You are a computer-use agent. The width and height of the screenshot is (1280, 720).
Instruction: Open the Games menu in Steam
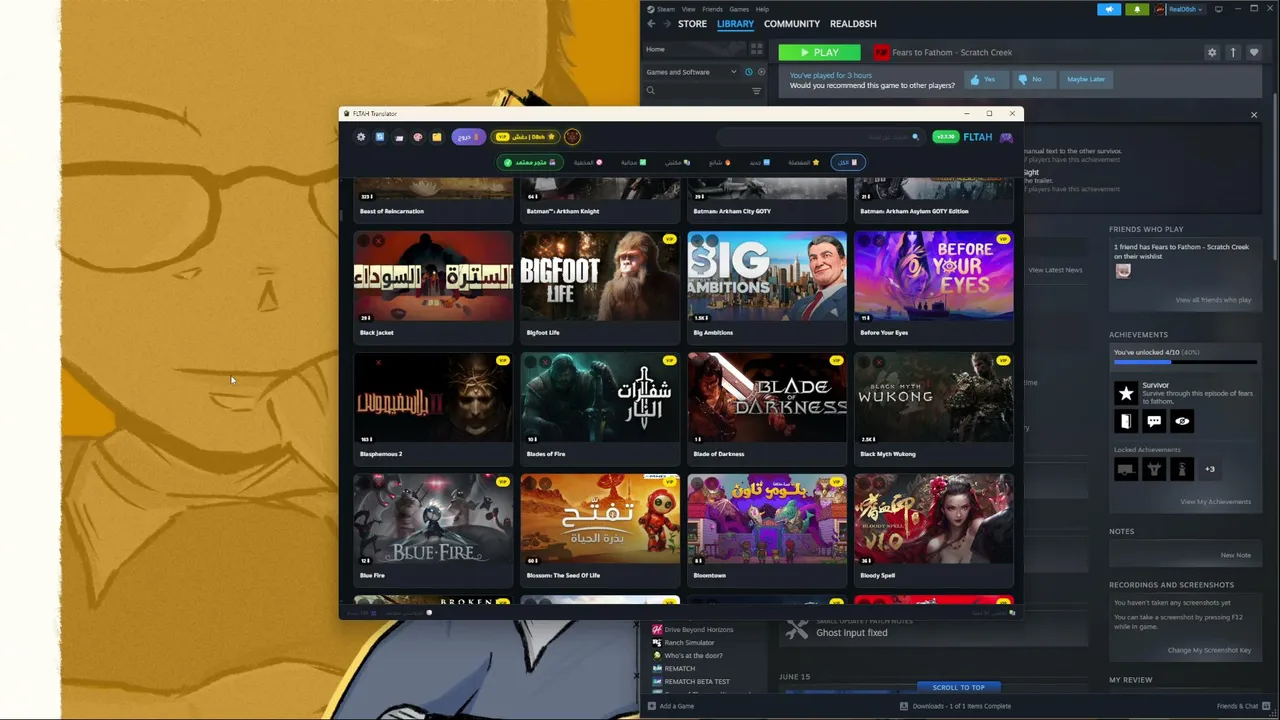click(x=739, y=9)
